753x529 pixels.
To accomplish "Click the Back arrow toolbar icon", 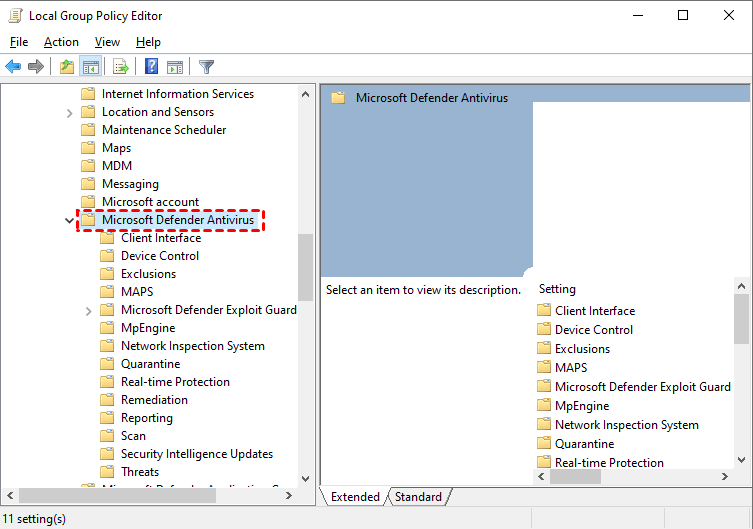I will (x=13, y=66).
